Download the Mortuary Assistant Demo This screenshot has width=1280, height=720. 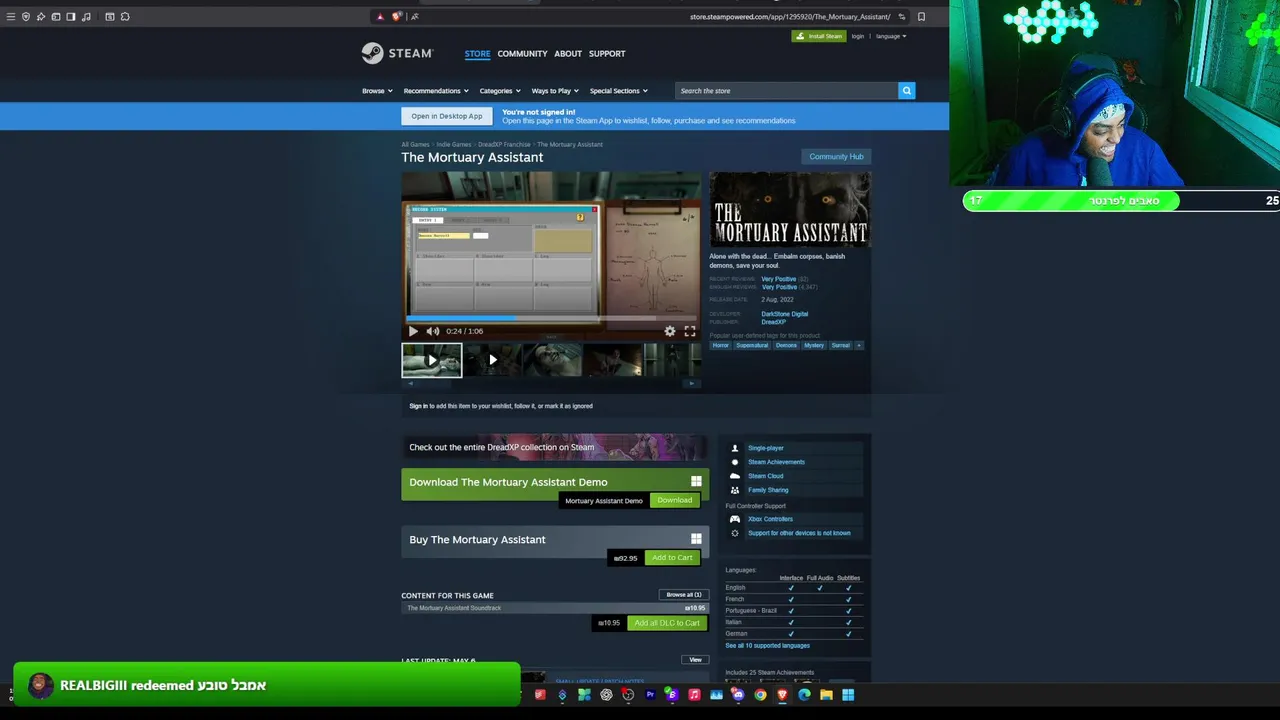click(x=674, y=500)
